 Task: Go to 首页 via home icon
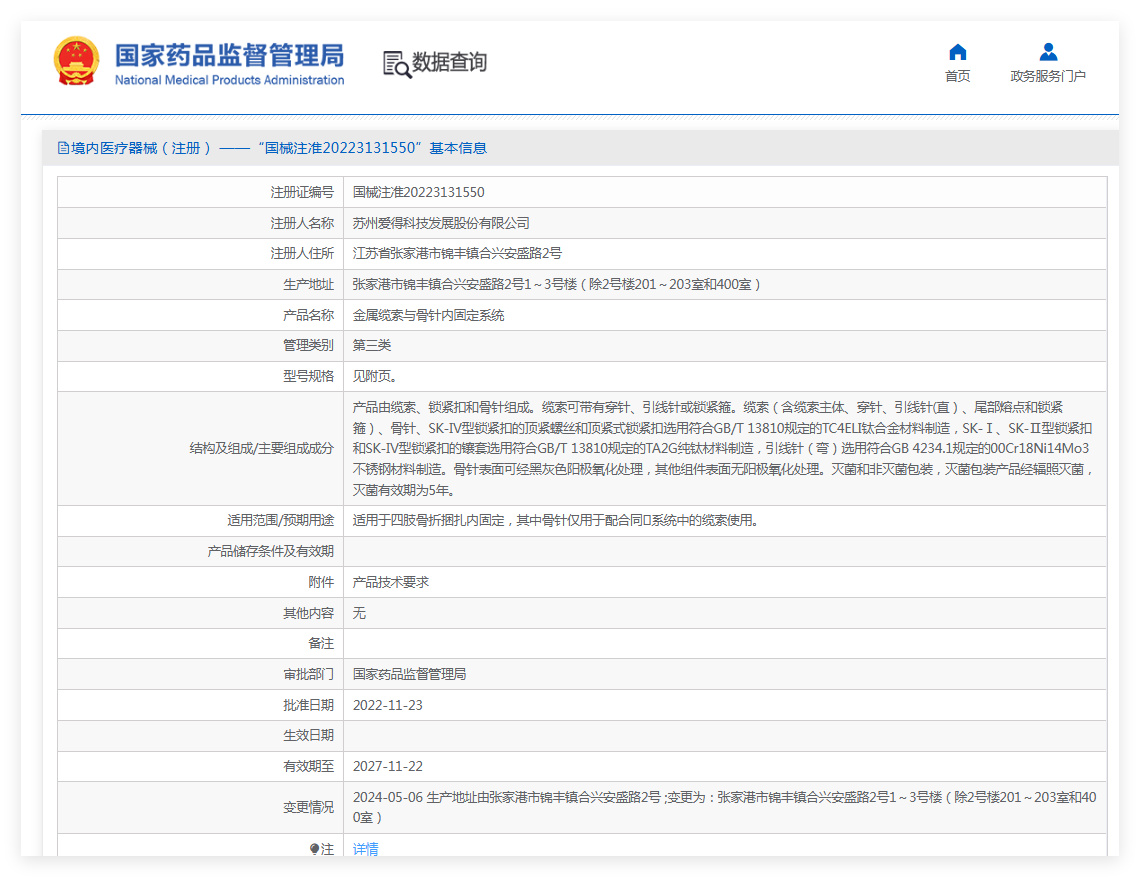tap(958, 52)
